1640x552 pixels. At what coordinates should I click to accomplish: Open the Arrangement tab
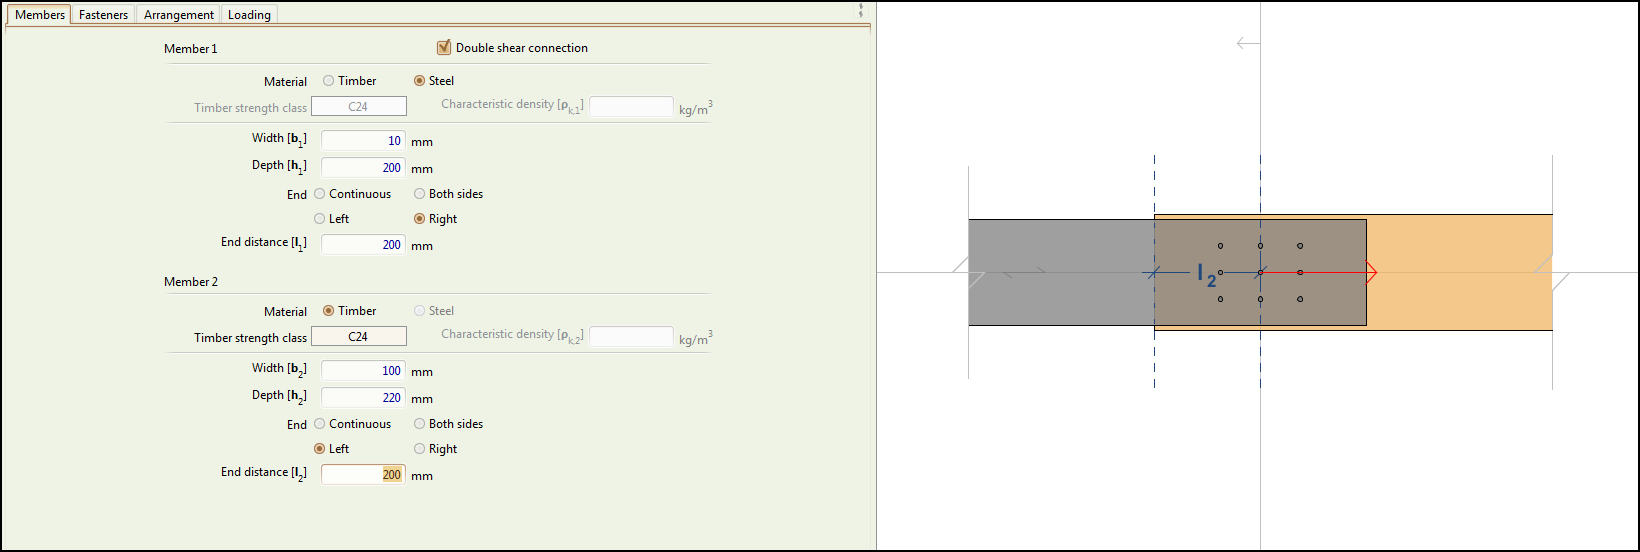pos(178,15)
